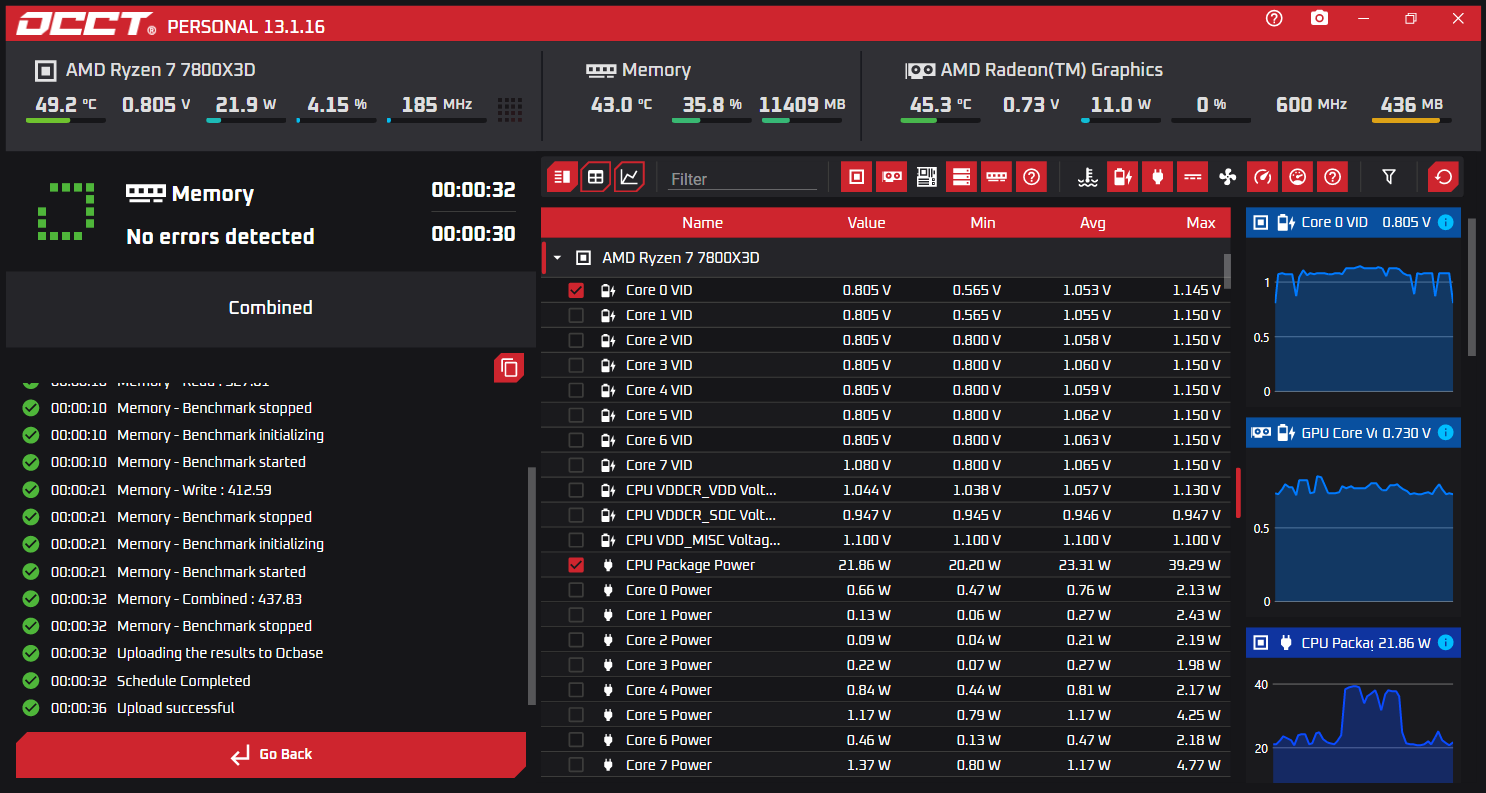Select the 'Memory - Write : 412.59' log entry
This screenshot has height=793, width=1486.
pyautogui.click(x=194, y=490)
